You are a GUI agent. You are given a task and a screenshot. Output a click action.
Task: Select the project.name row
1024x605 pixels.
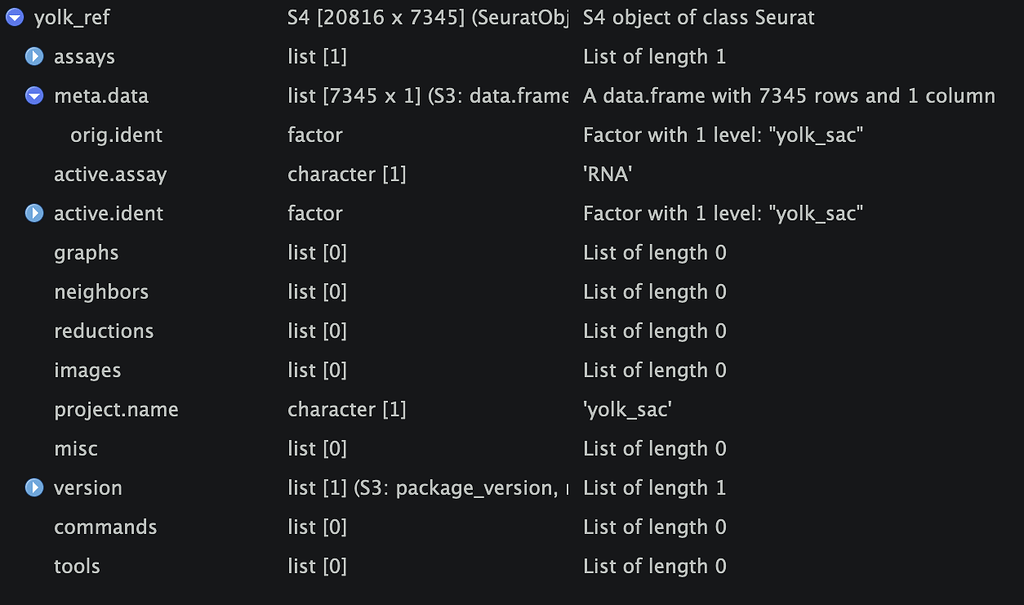(512, 410)
